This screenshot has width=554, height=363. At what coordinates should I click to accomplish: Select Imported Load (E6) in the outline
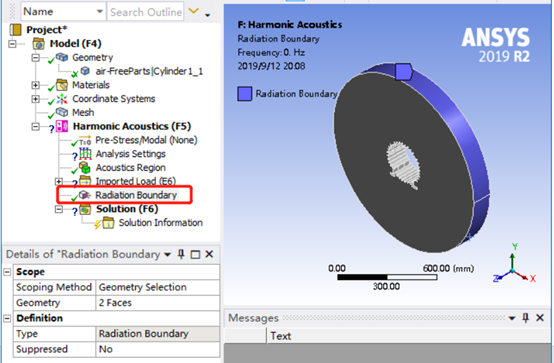click(136, 181)
